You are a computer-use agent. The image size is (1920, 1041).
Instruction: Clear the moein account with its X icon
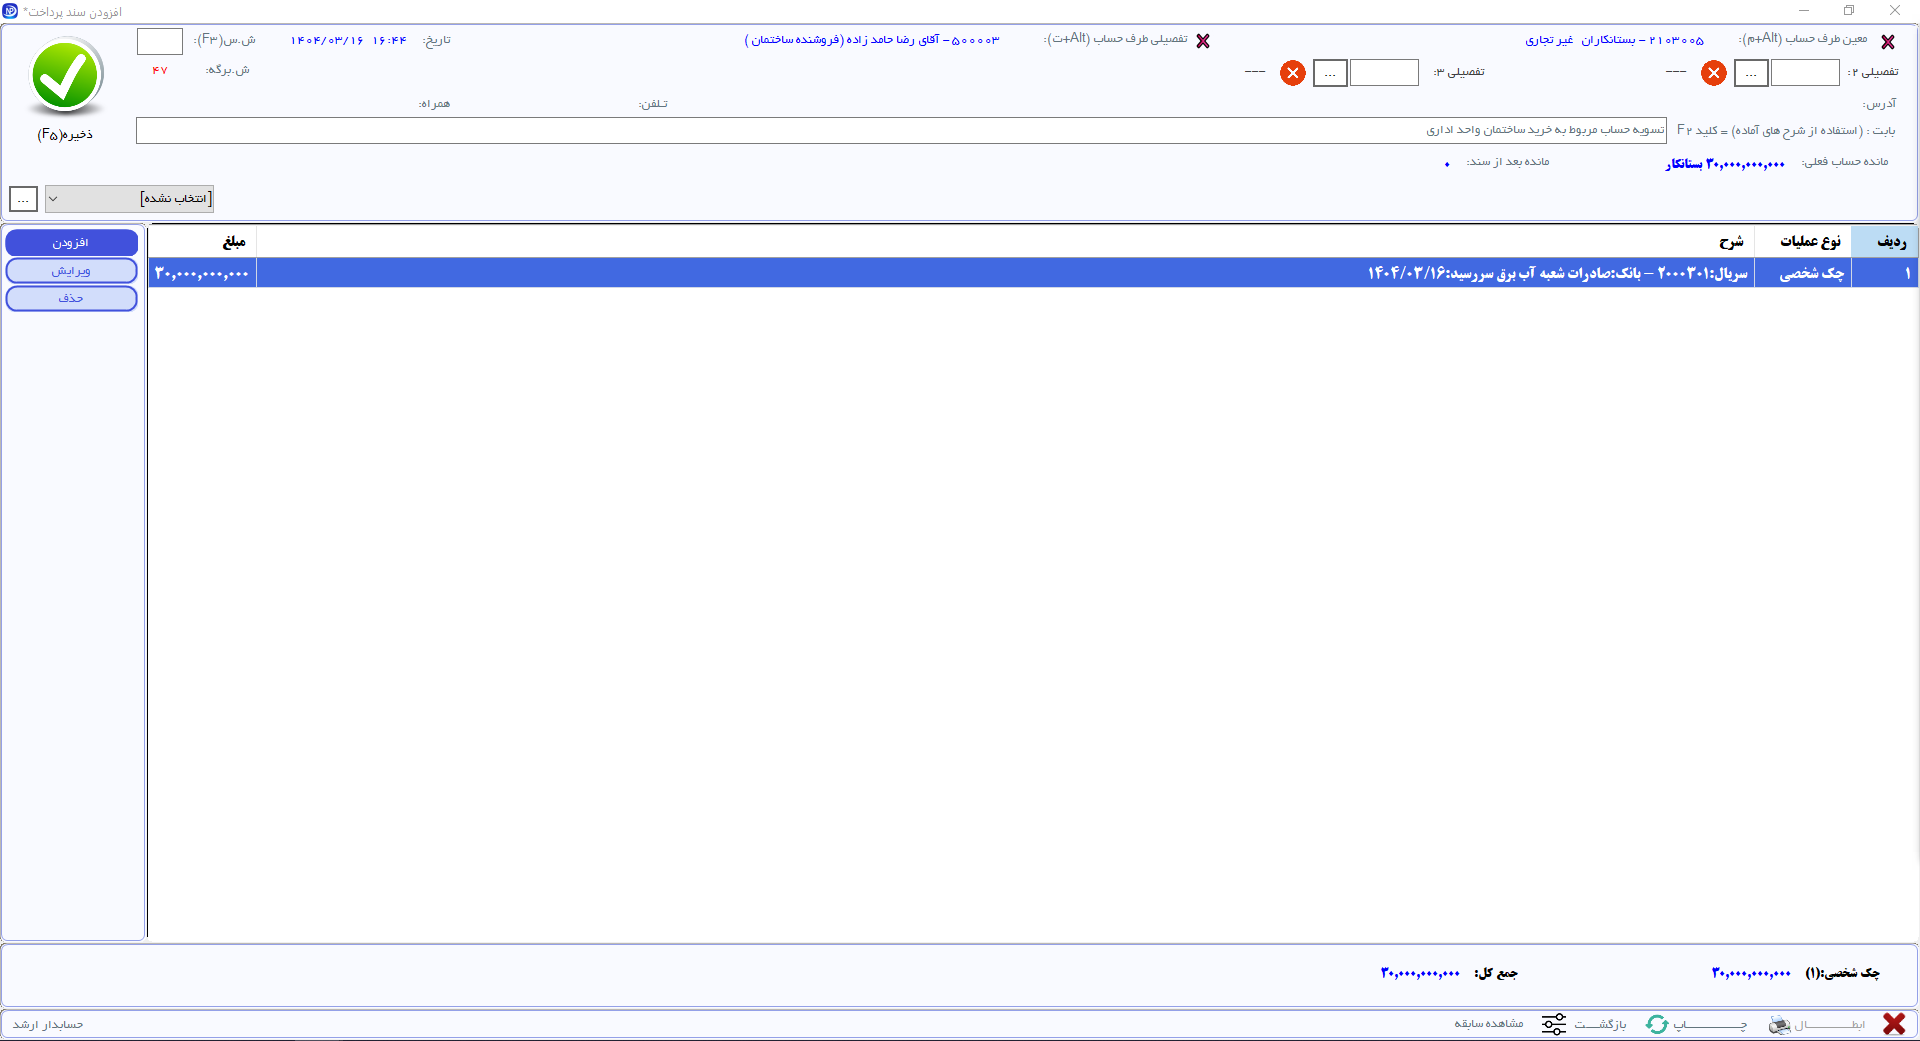point(1888,42)
